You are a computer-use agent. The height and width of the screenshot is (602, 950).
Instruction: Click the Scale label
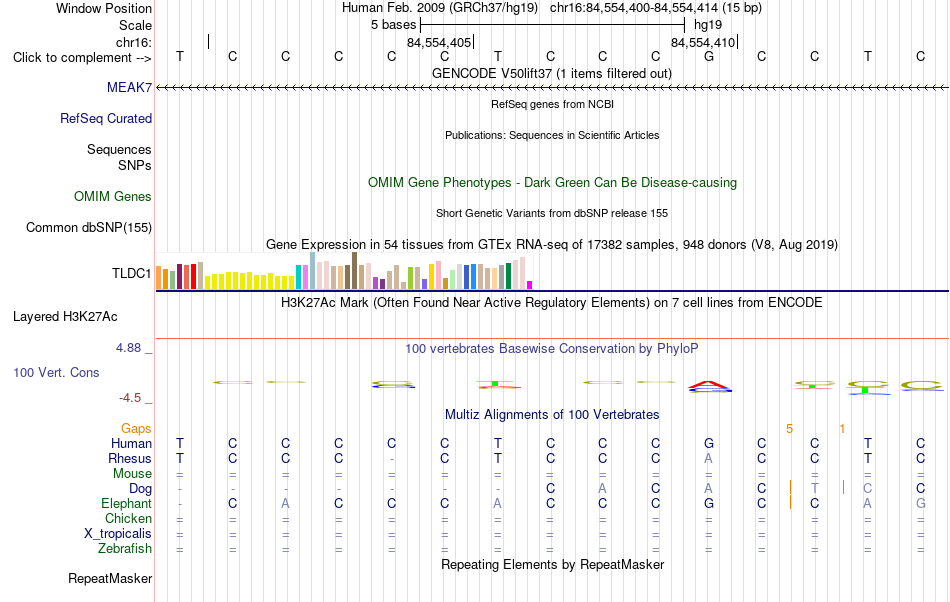135,25
